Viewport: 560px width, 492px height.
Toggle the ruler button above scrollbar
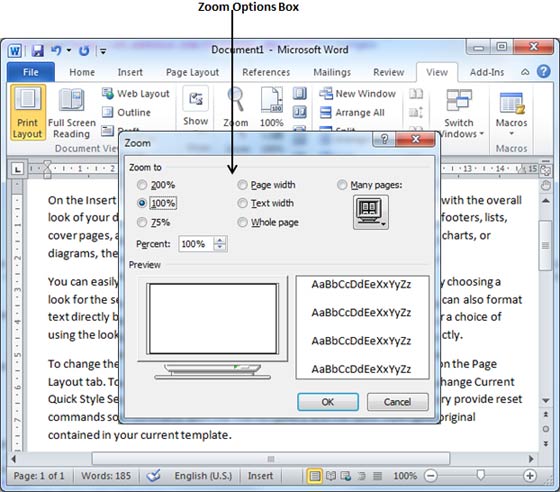[x=545, y=170]
